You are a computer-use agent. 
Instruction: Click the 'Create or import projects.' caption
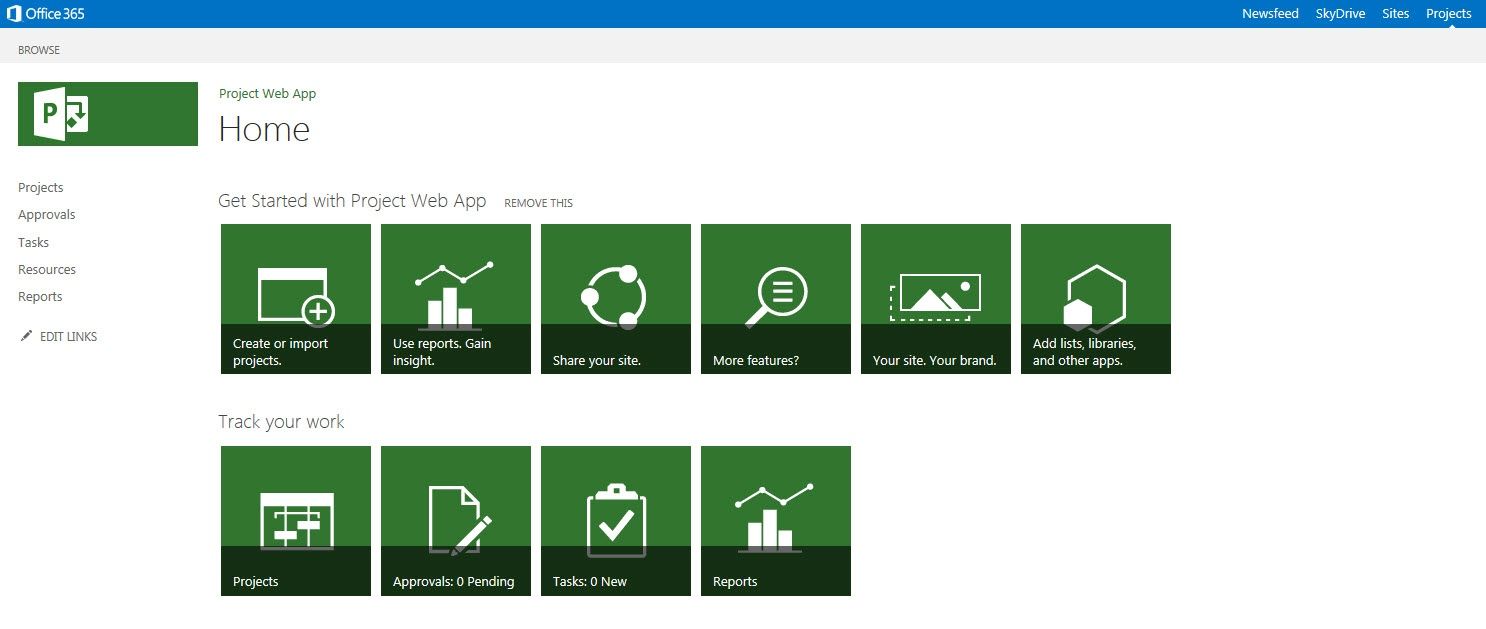(x=280, y=352)
